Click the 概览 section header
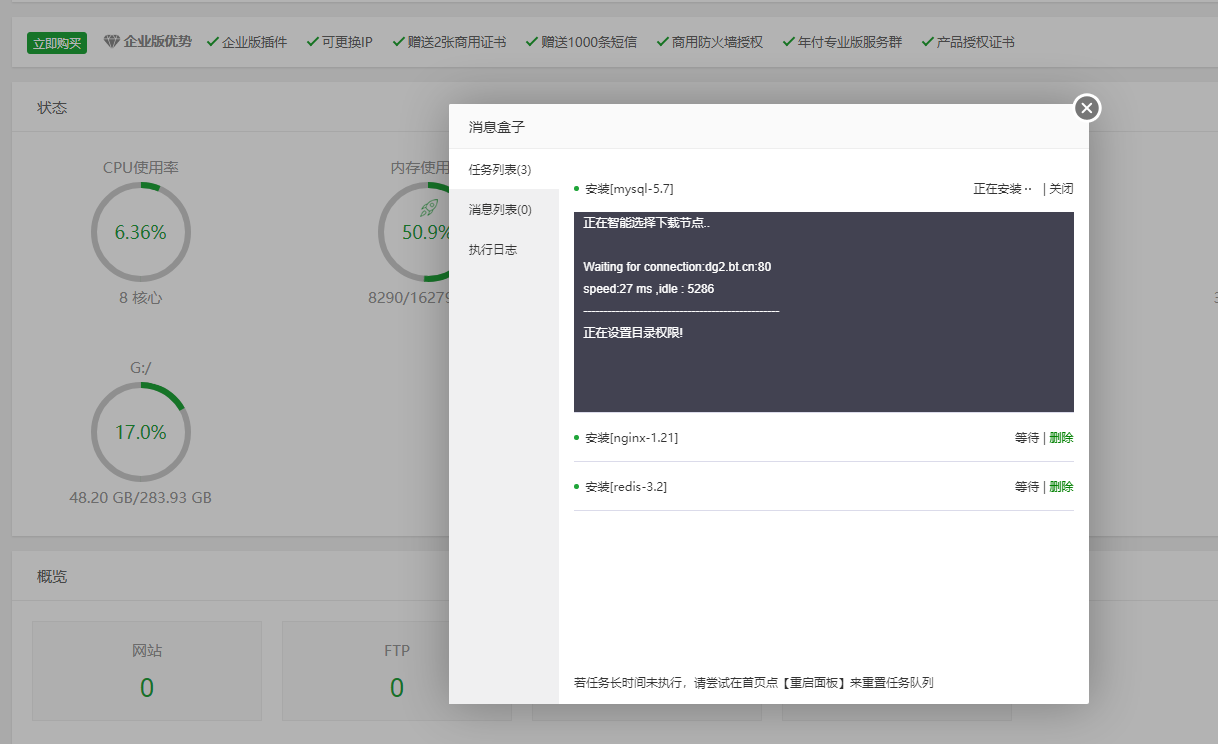The image size is (1218, 744). pos(52,576)
